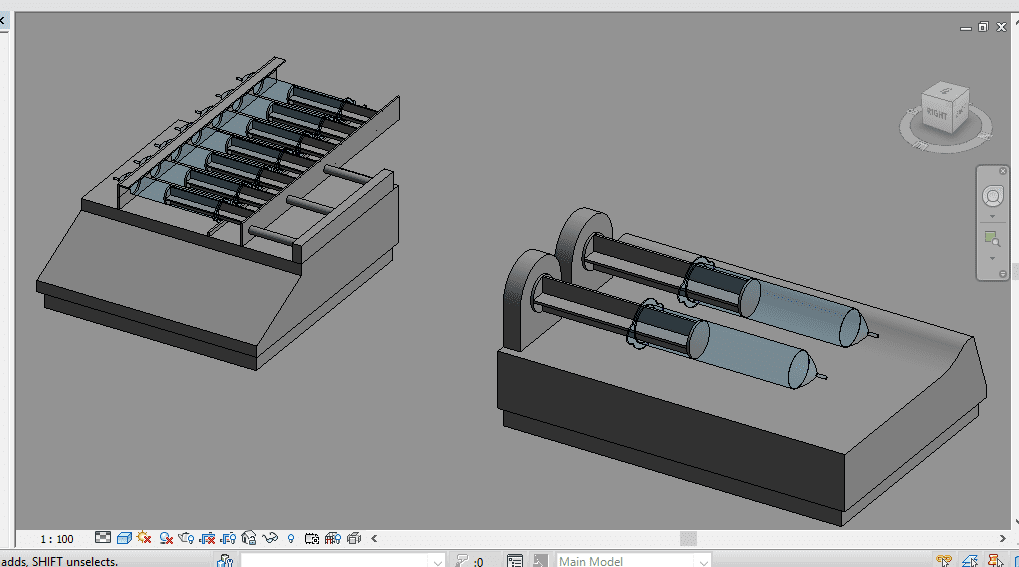
Task: Click the greyed Add to Set icon
Action: (x=540, y=560)
